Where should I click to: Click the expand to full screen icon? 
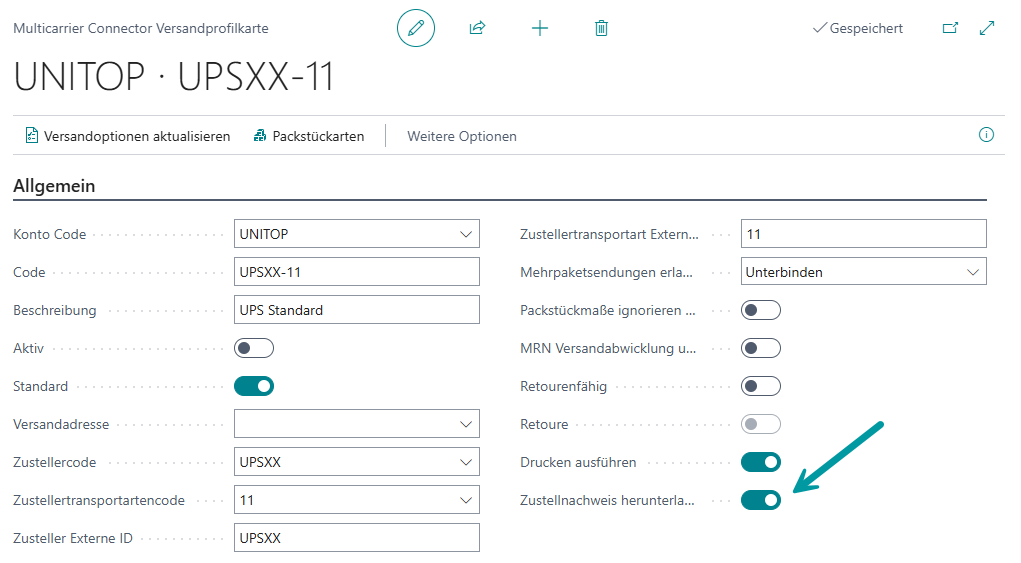[x=987, y=28]
